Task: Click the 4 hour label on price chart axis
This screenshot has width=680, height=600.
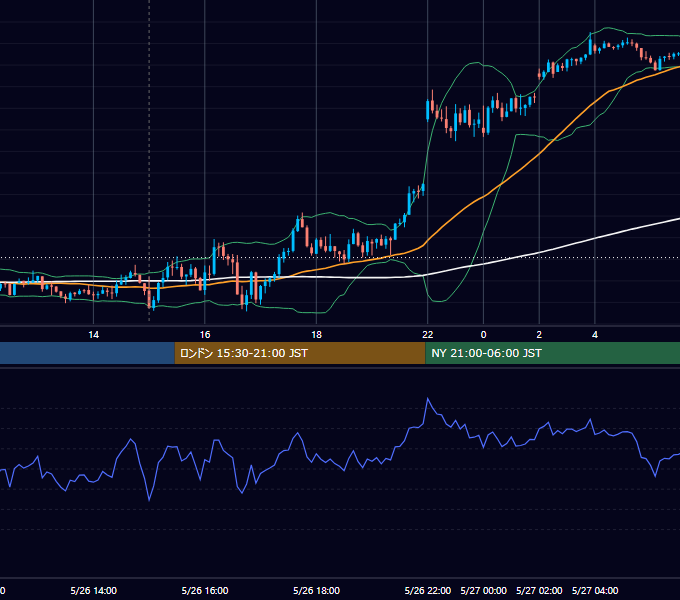Action: pyautogui.click(x=595, y=335)
